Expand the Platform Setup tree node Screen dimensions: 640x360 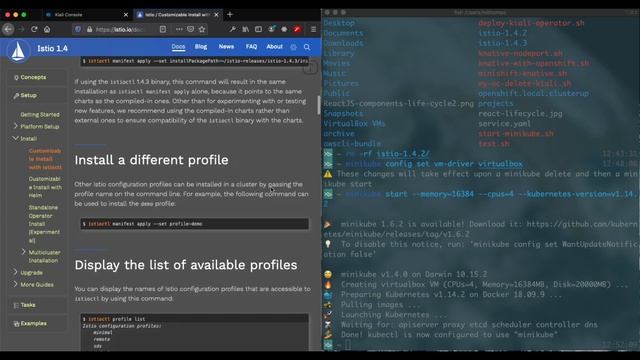(x=16, y=126)
